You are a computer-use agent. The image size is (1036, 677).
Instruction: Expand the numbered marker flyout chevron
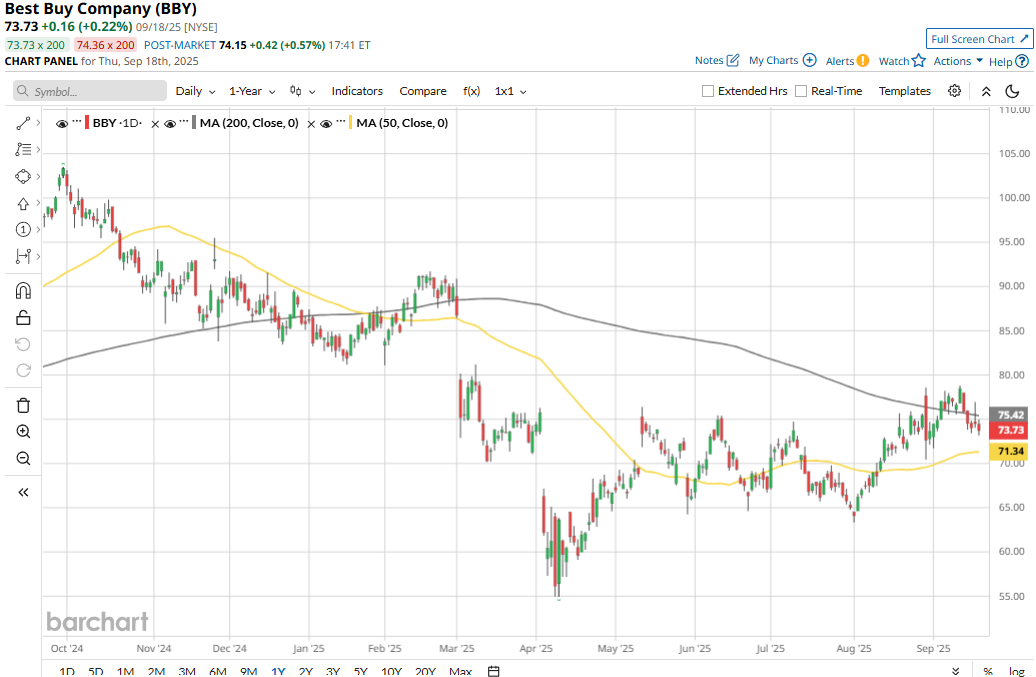pos(38,229)
